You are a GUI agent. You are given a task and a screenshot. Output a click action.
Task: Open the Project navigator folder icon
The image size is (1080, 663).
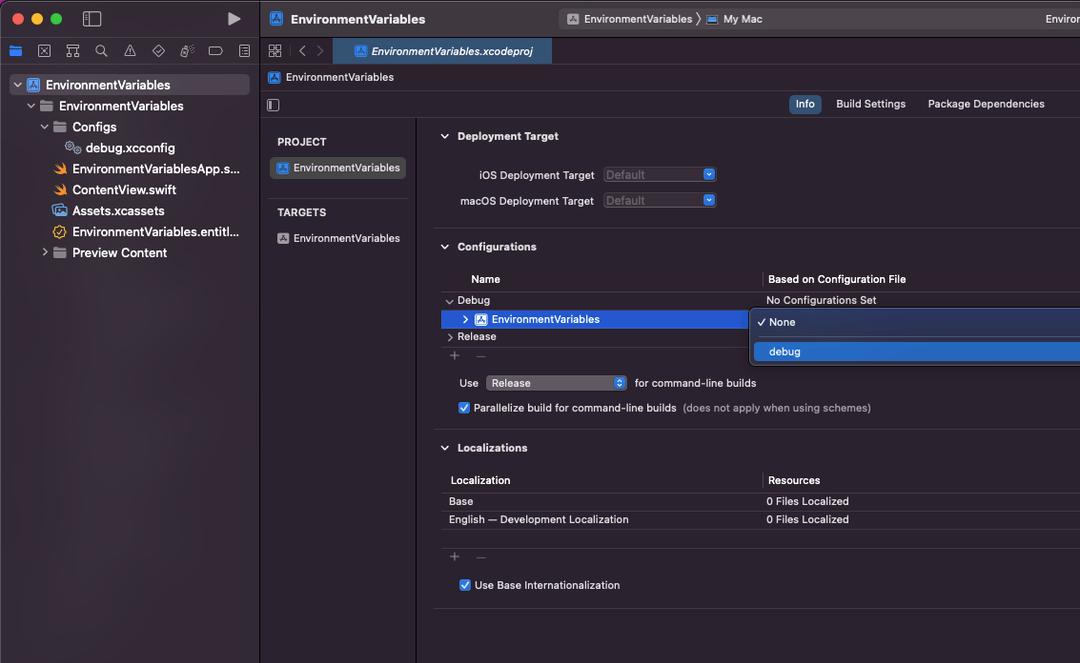[15, 50]
